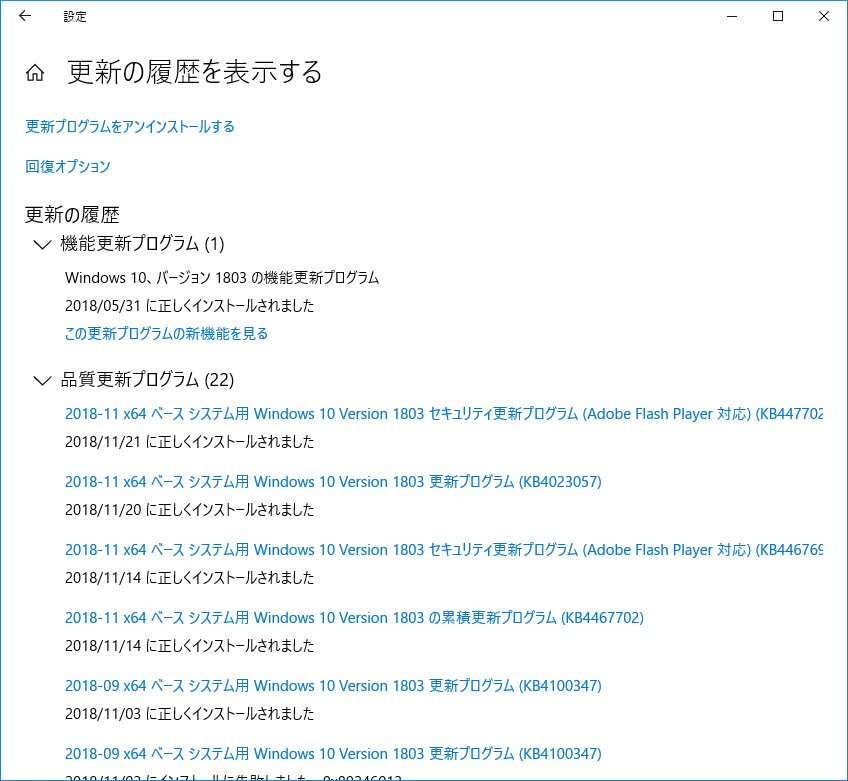Open the cumulative update KB4467702 link
The height and width of the screenshot is (781, 848).
354,618
